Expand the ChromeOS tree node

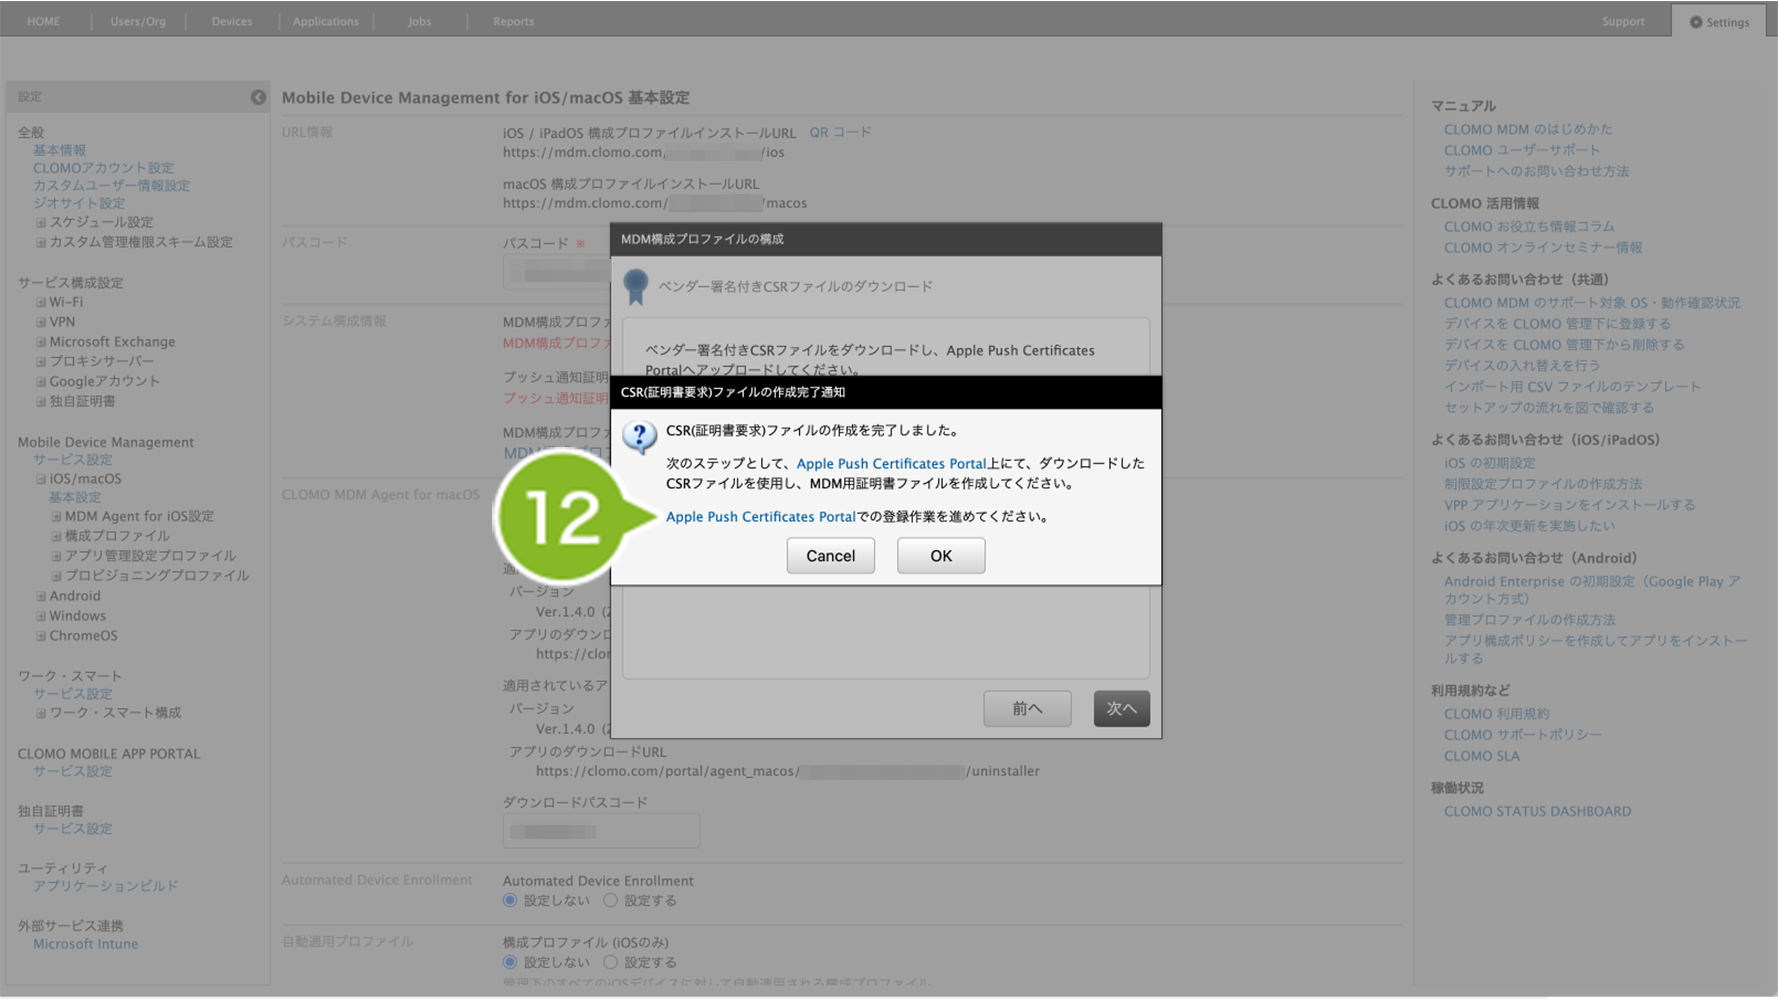[x=41, y=636]
